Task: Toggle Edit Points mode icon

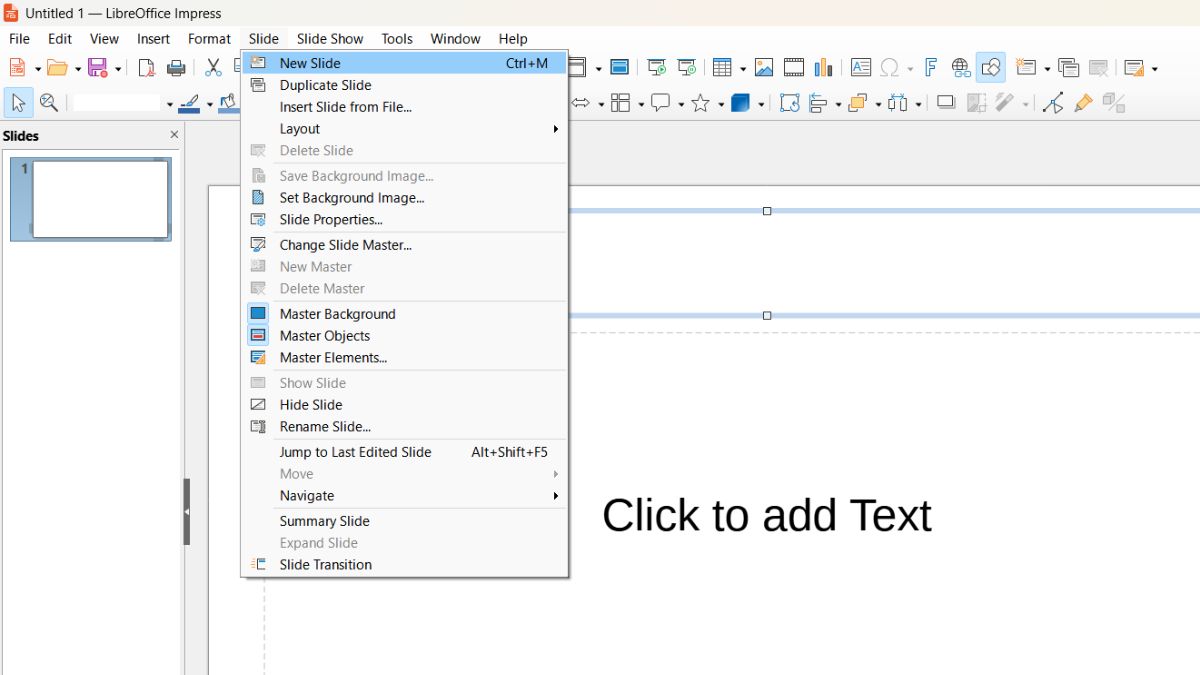Action: [x=1053, y=103]
